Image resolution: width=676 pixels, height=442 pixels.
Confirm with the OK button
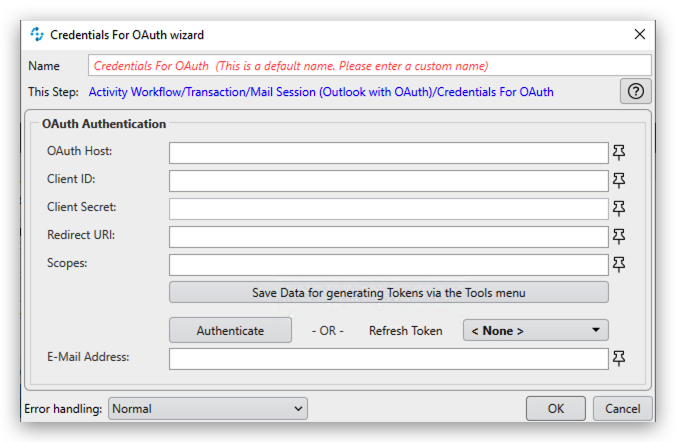(555, 408)
